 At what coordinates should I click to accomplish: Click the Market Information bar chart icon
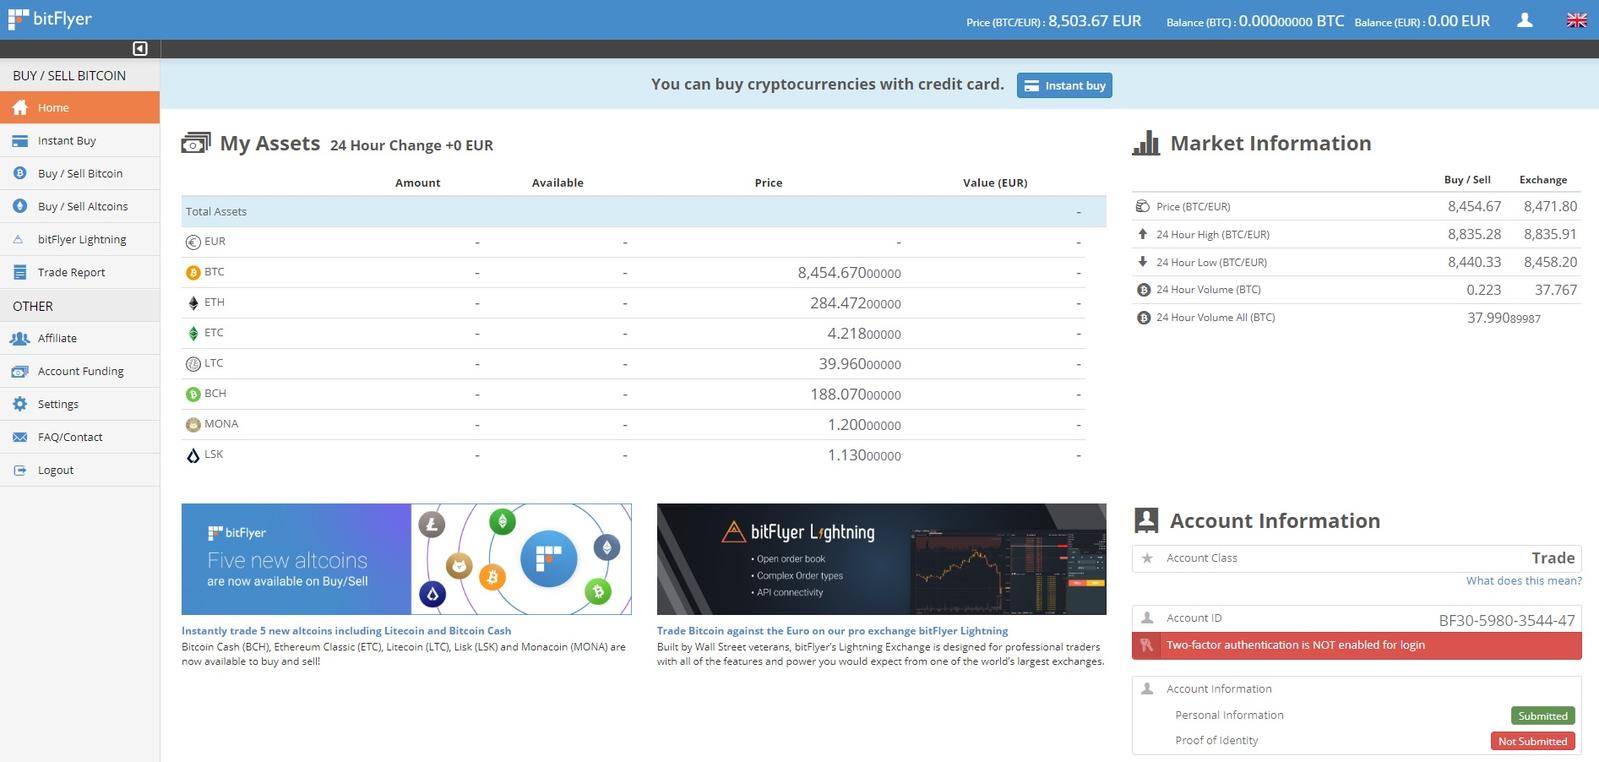(x=1146, y=143)
